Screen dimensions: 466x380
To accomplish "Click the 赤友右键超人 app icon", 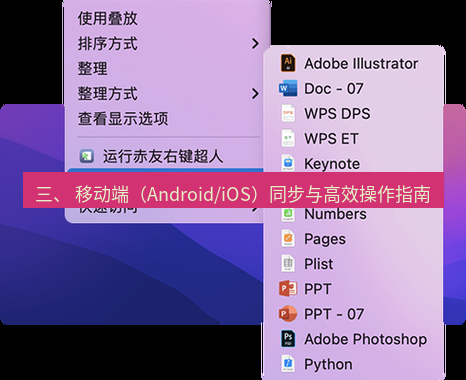I will (x=87, y=156).
